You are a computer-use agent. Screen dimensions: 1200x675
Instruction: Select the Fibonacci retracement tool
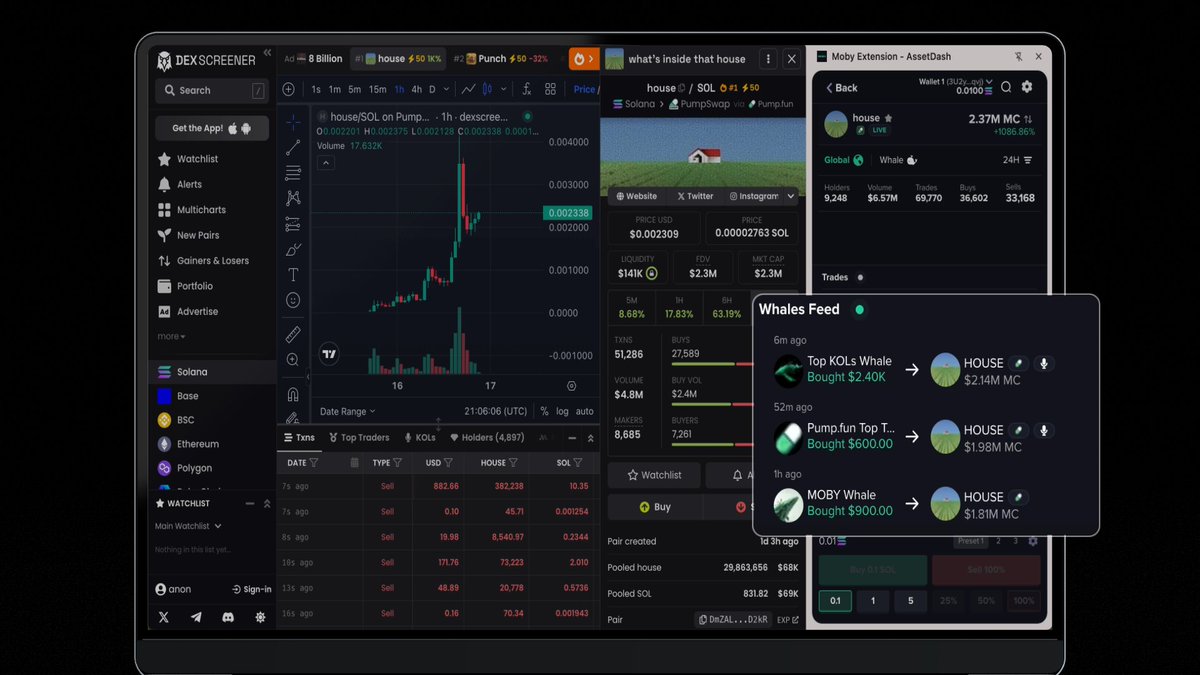293,173
